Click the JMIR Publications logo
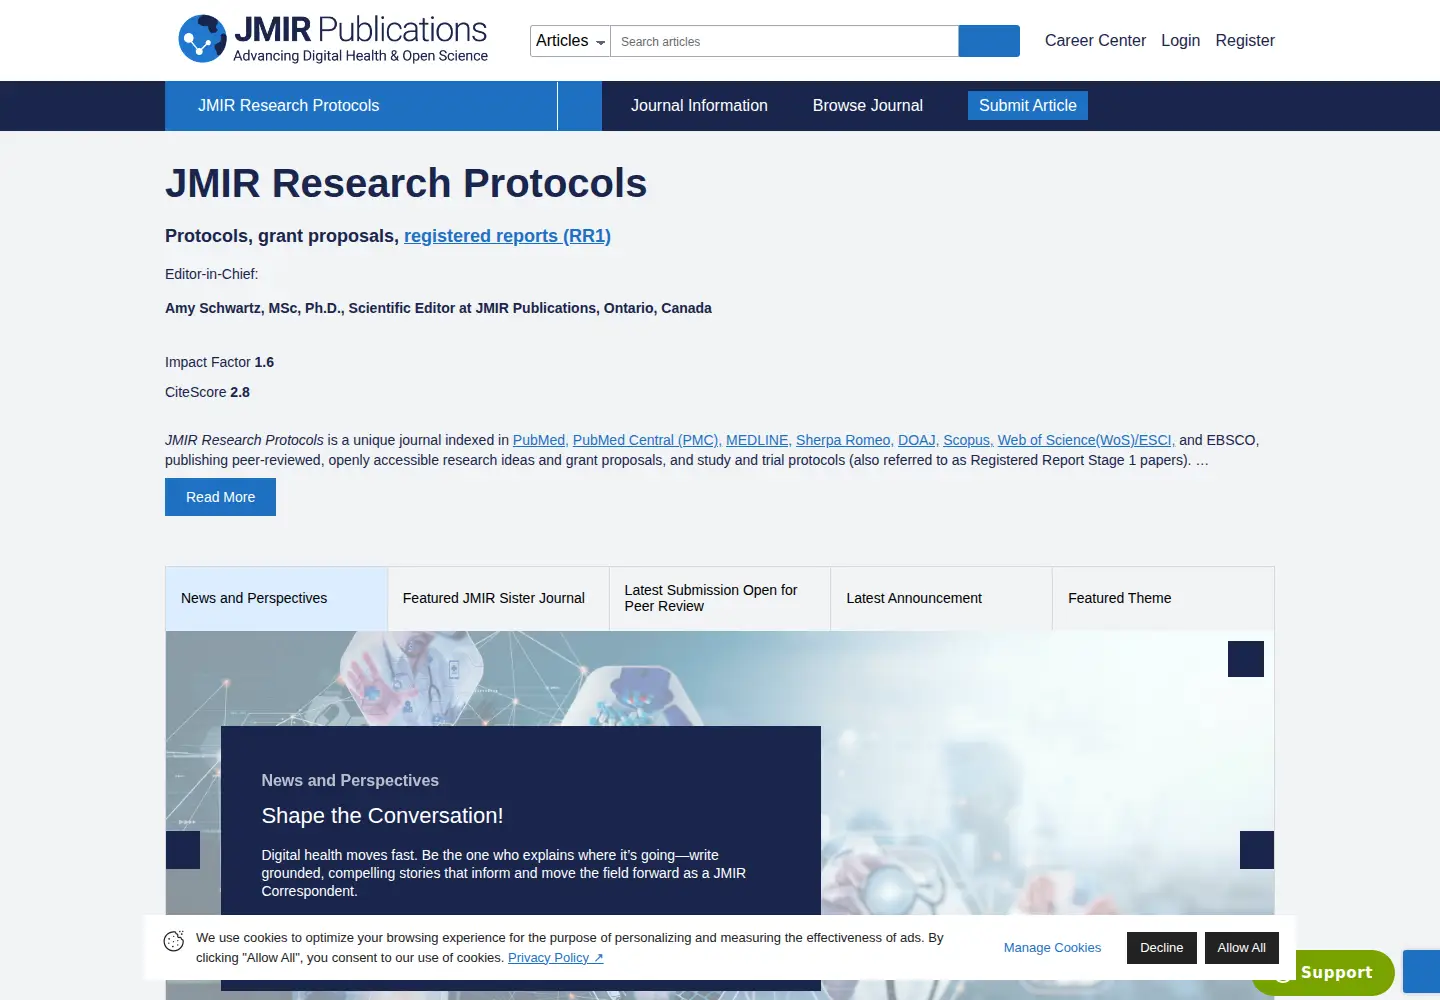The width and height of the screenshot is (1440, 1000). tap(333, 39)
